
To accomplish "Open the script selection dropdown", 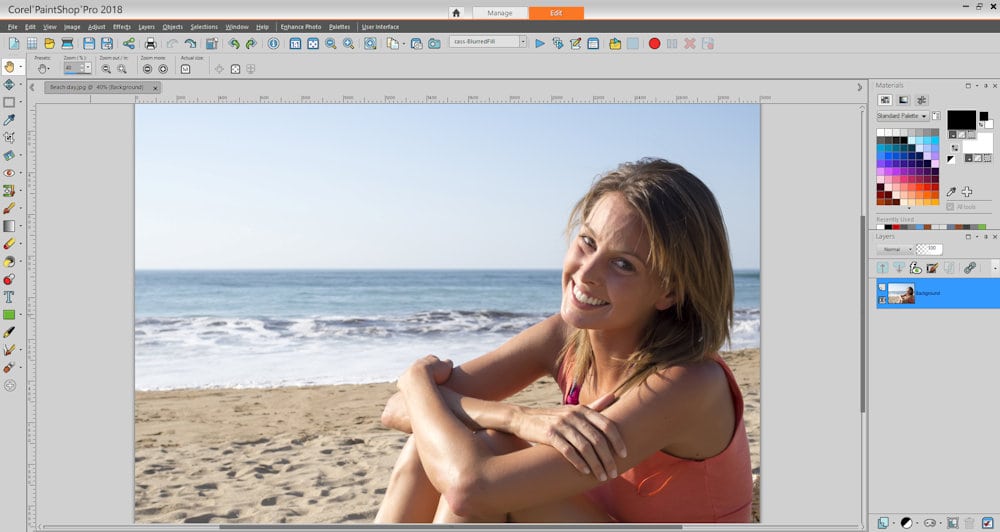I will pyautogui.click(x=522, y=42).
